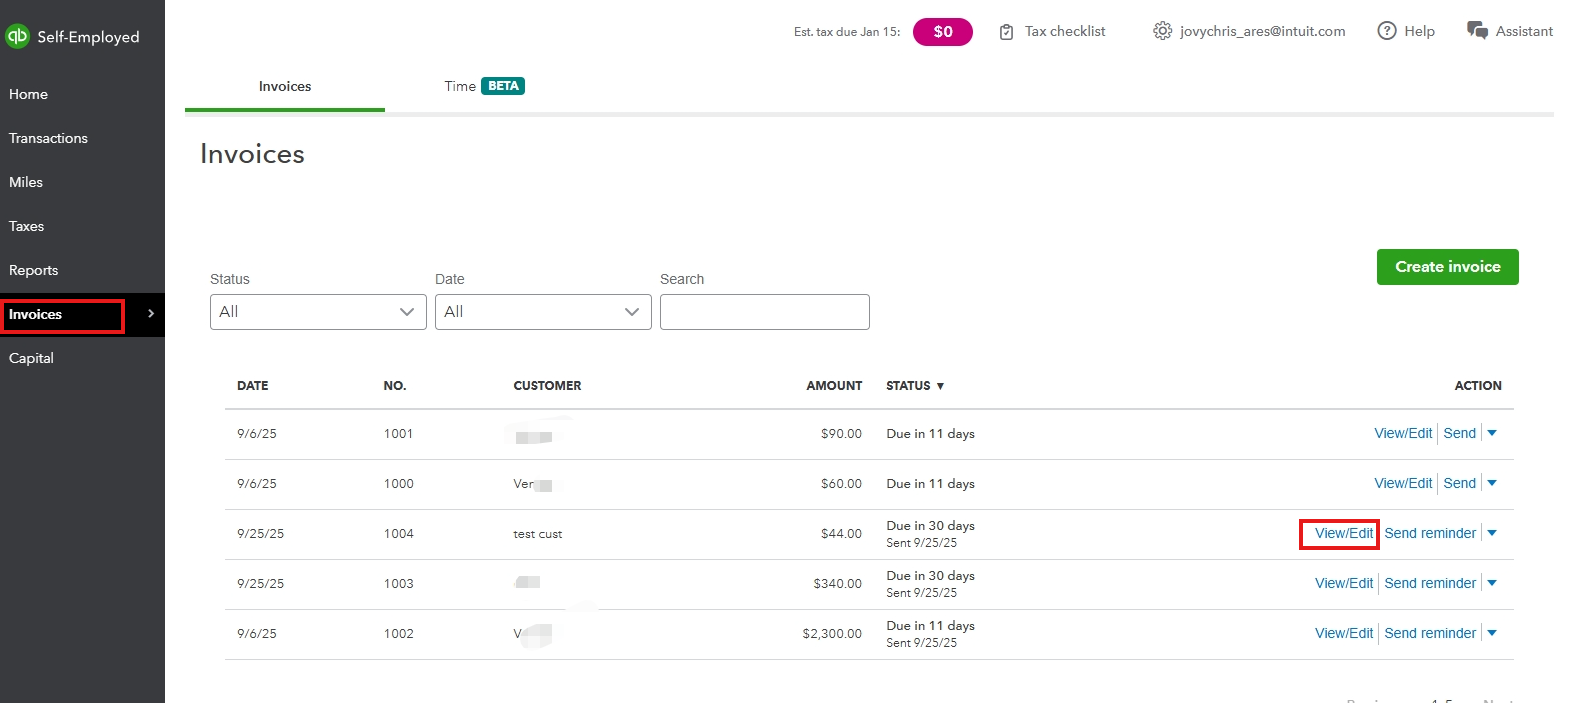Click the Help question mark icon

click(x=1387, y=31)
